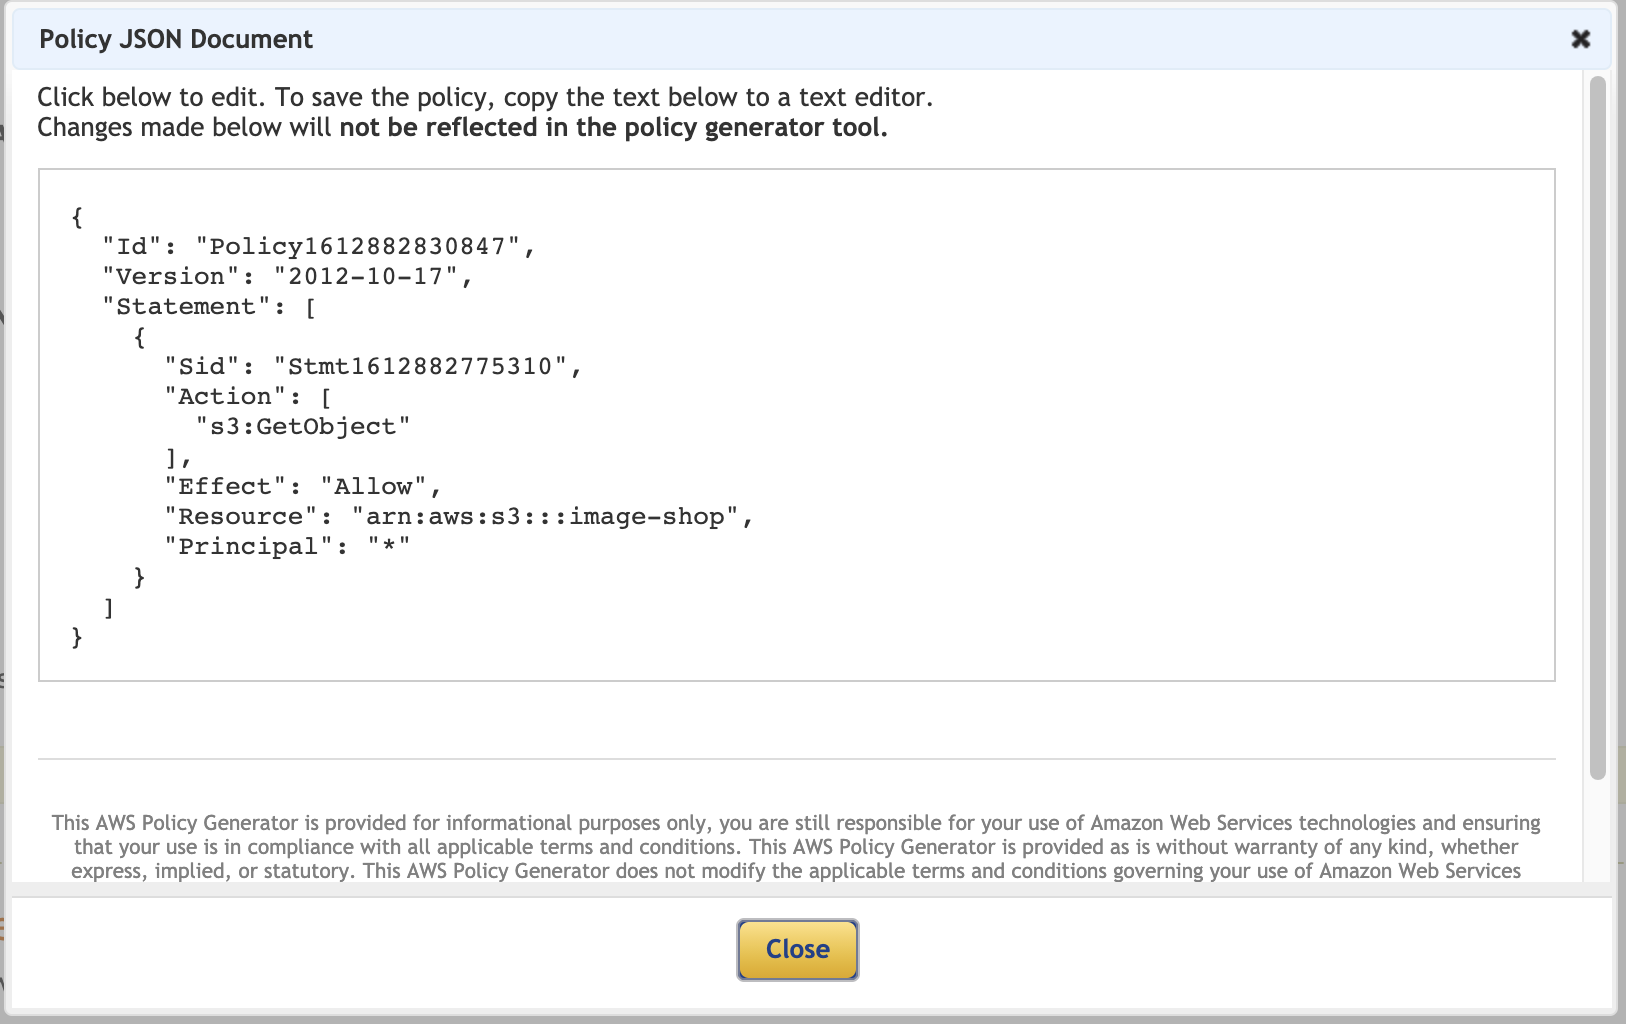This screenshot has width=1626, height=1024.
Task: Click the AWS Policy Generator disclaimer paragraph
Action: tap(796, 846)
